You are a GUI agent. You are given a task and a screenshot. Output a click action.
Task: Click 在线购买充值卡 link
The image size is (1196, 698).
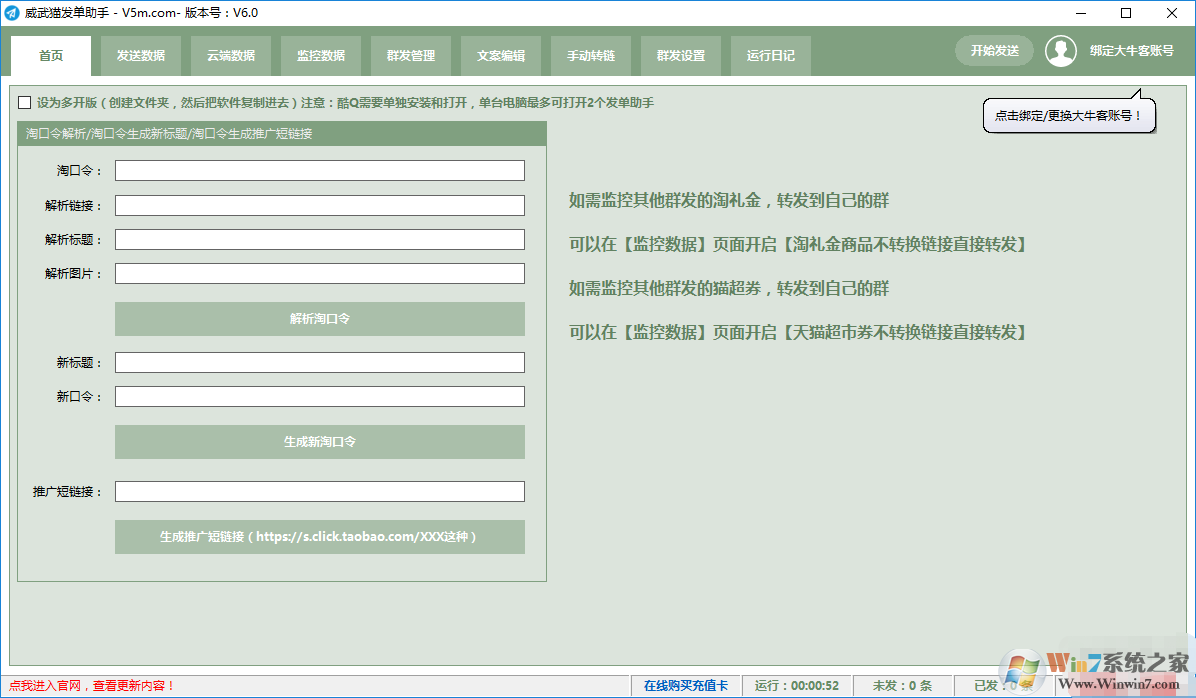tap(686, 686)
